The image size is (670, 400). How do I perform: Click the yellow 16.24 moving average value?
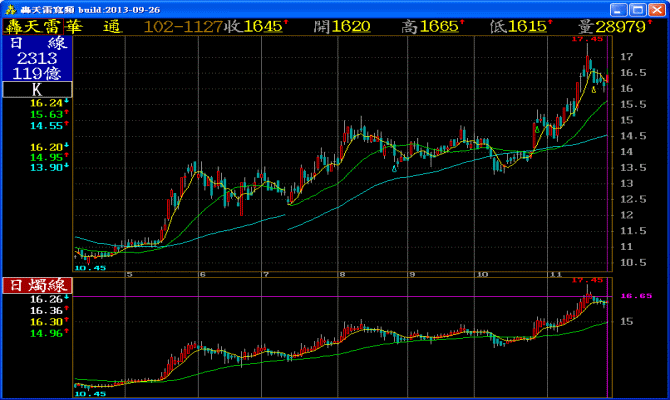click(46, 103)
